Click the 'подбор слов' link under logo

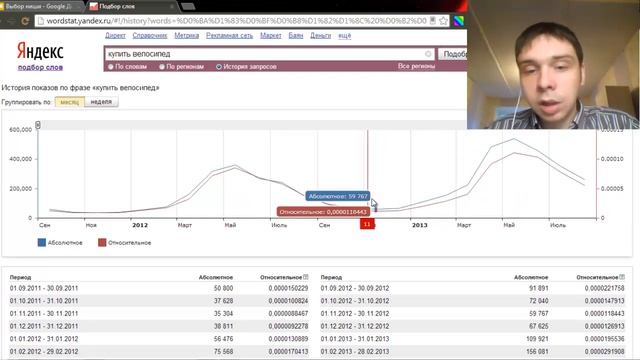[x=40, y=67]
